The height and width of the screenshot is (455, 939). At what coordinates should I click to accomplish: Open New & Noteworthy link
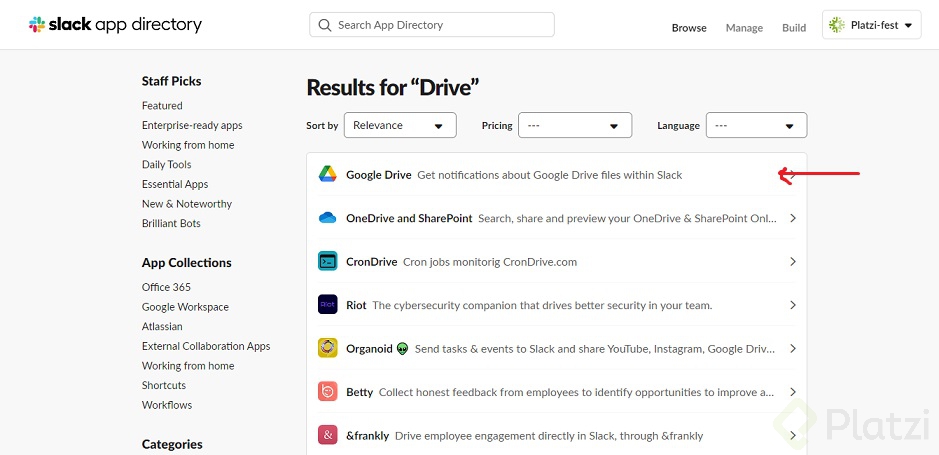[x=186, y=204]
